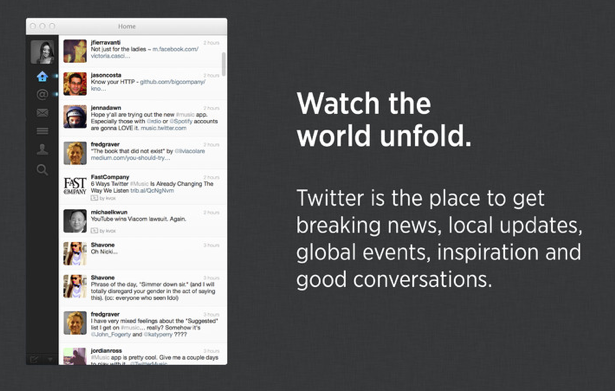Image resolution: width=615 pixels, height=391 pixels.
Task: Click the FastCompany logo avatar
Action: pos(75,185)
